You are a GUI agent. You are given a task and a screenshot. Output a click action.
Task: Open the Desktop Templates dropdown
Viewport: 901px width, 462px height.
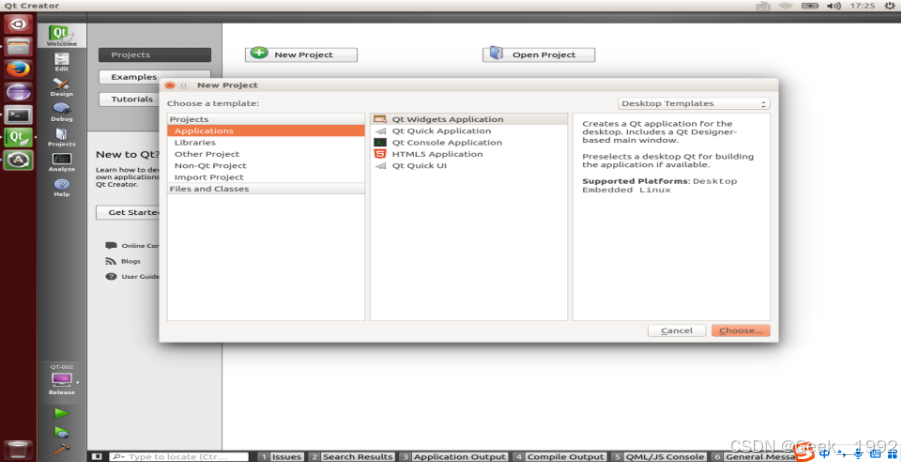coord(694,103)
